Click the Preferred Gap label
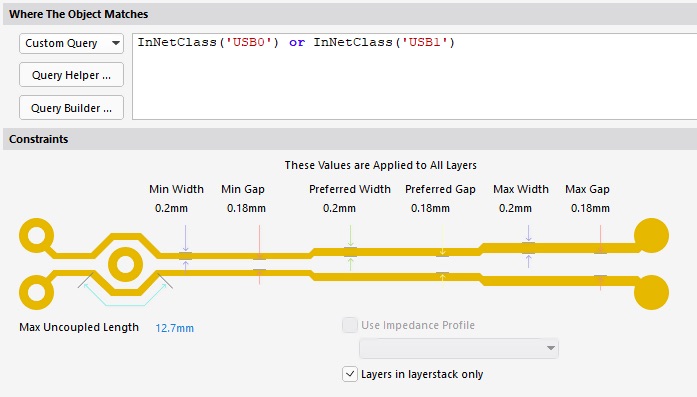The height and width of the screenshot is (397, 697). point(440,189)
